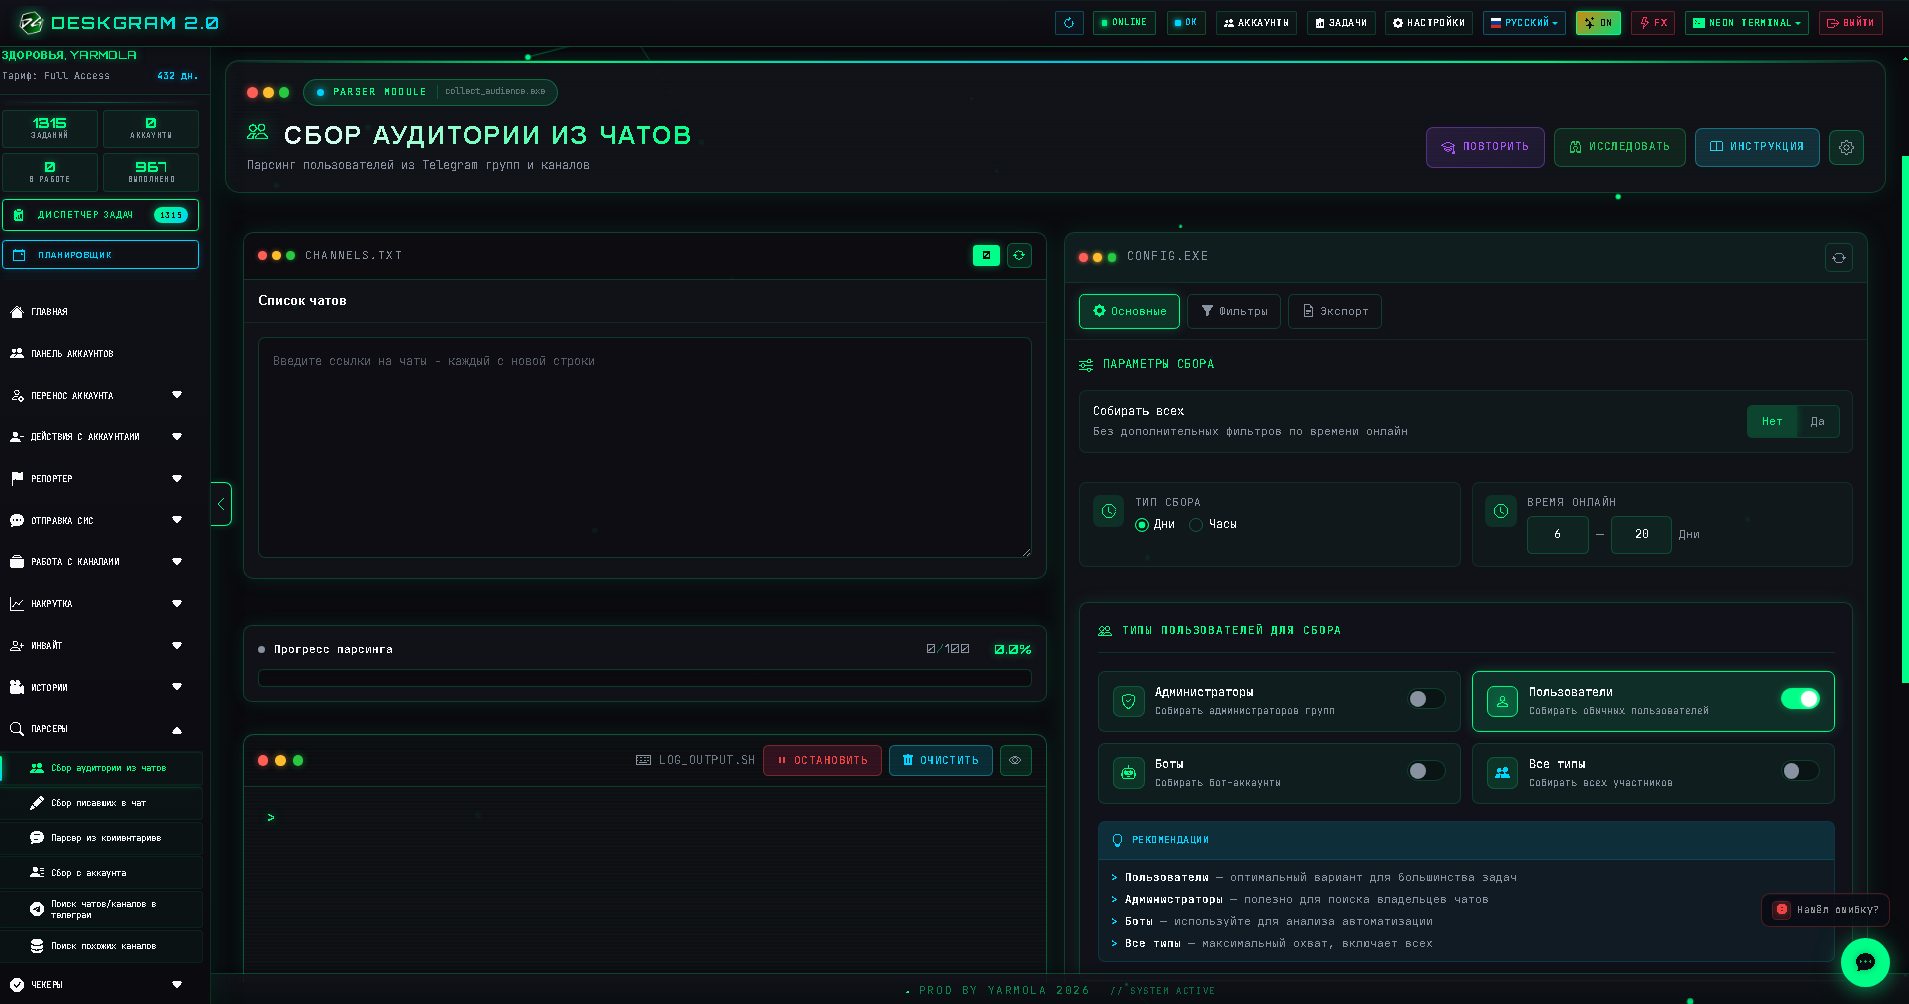Select the Основные tab

pyautogui.click(x=1129, y=312)
